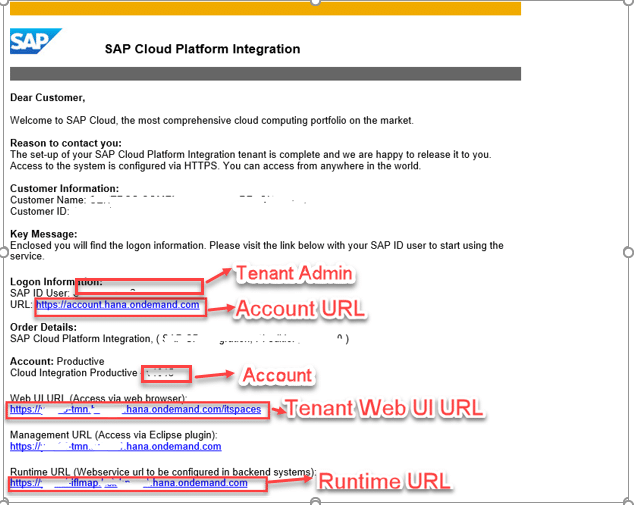Click the SAP Cloud Platform Integration heading

click(x=202, y=49)
